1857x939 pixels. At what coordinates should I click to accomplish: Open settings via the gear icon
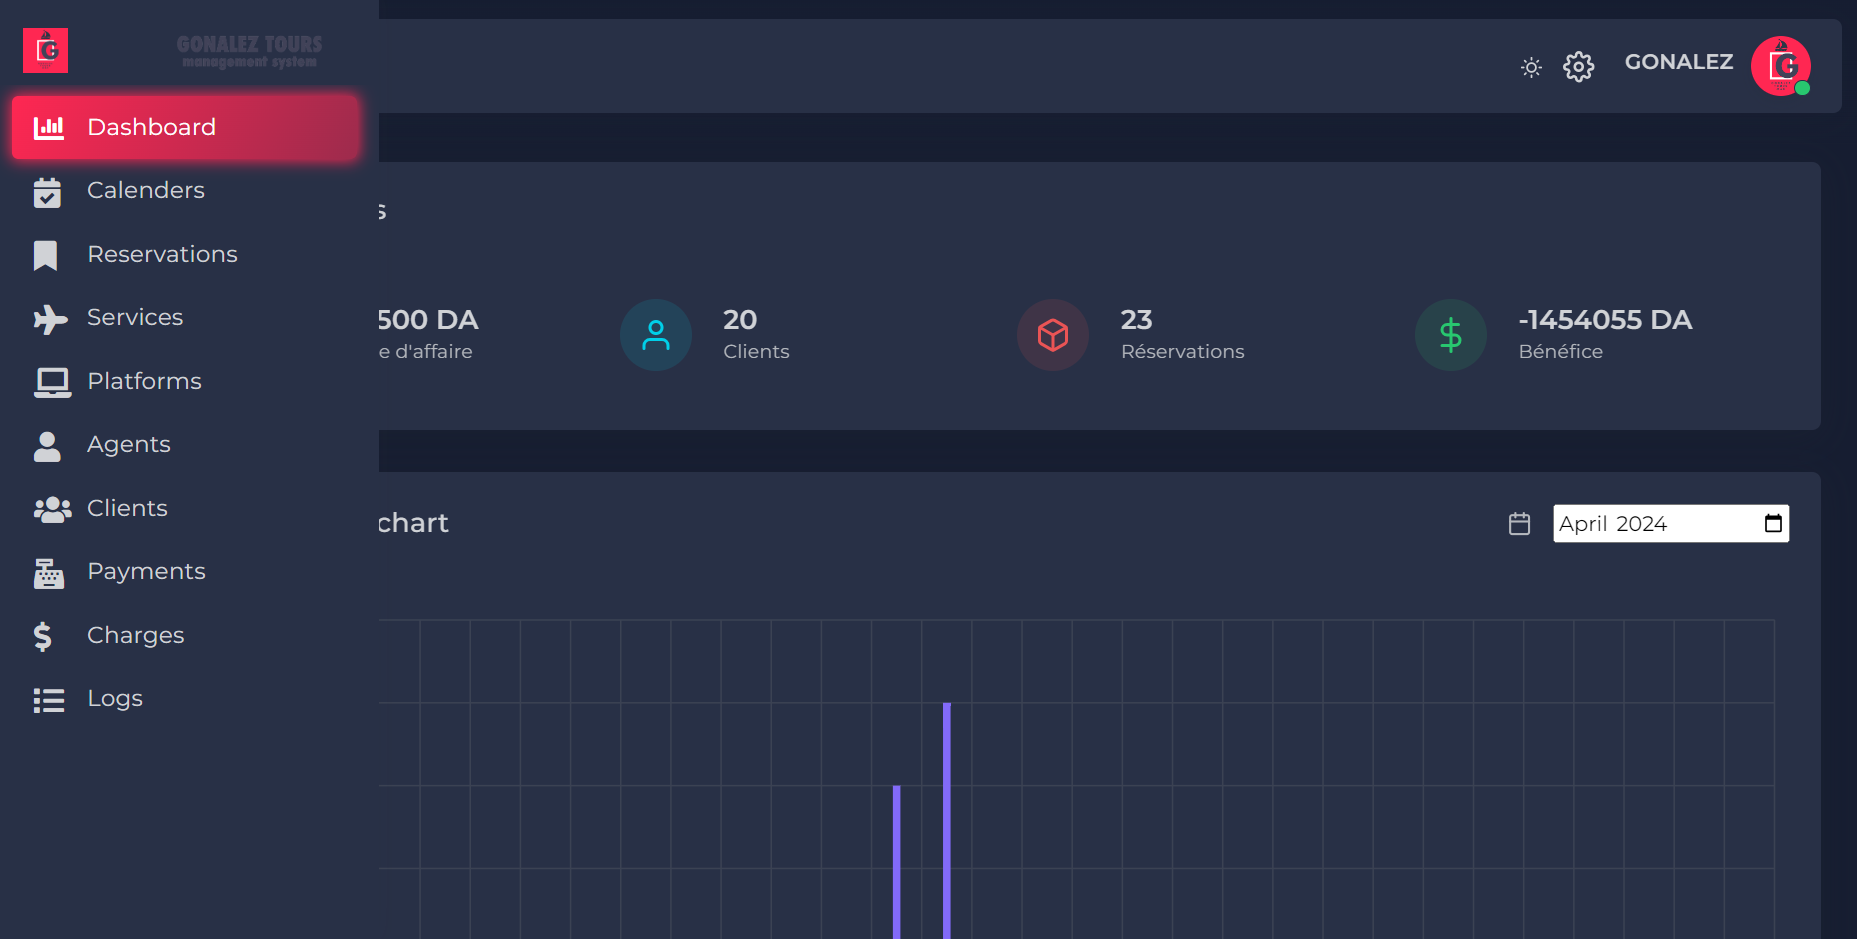1578,67
